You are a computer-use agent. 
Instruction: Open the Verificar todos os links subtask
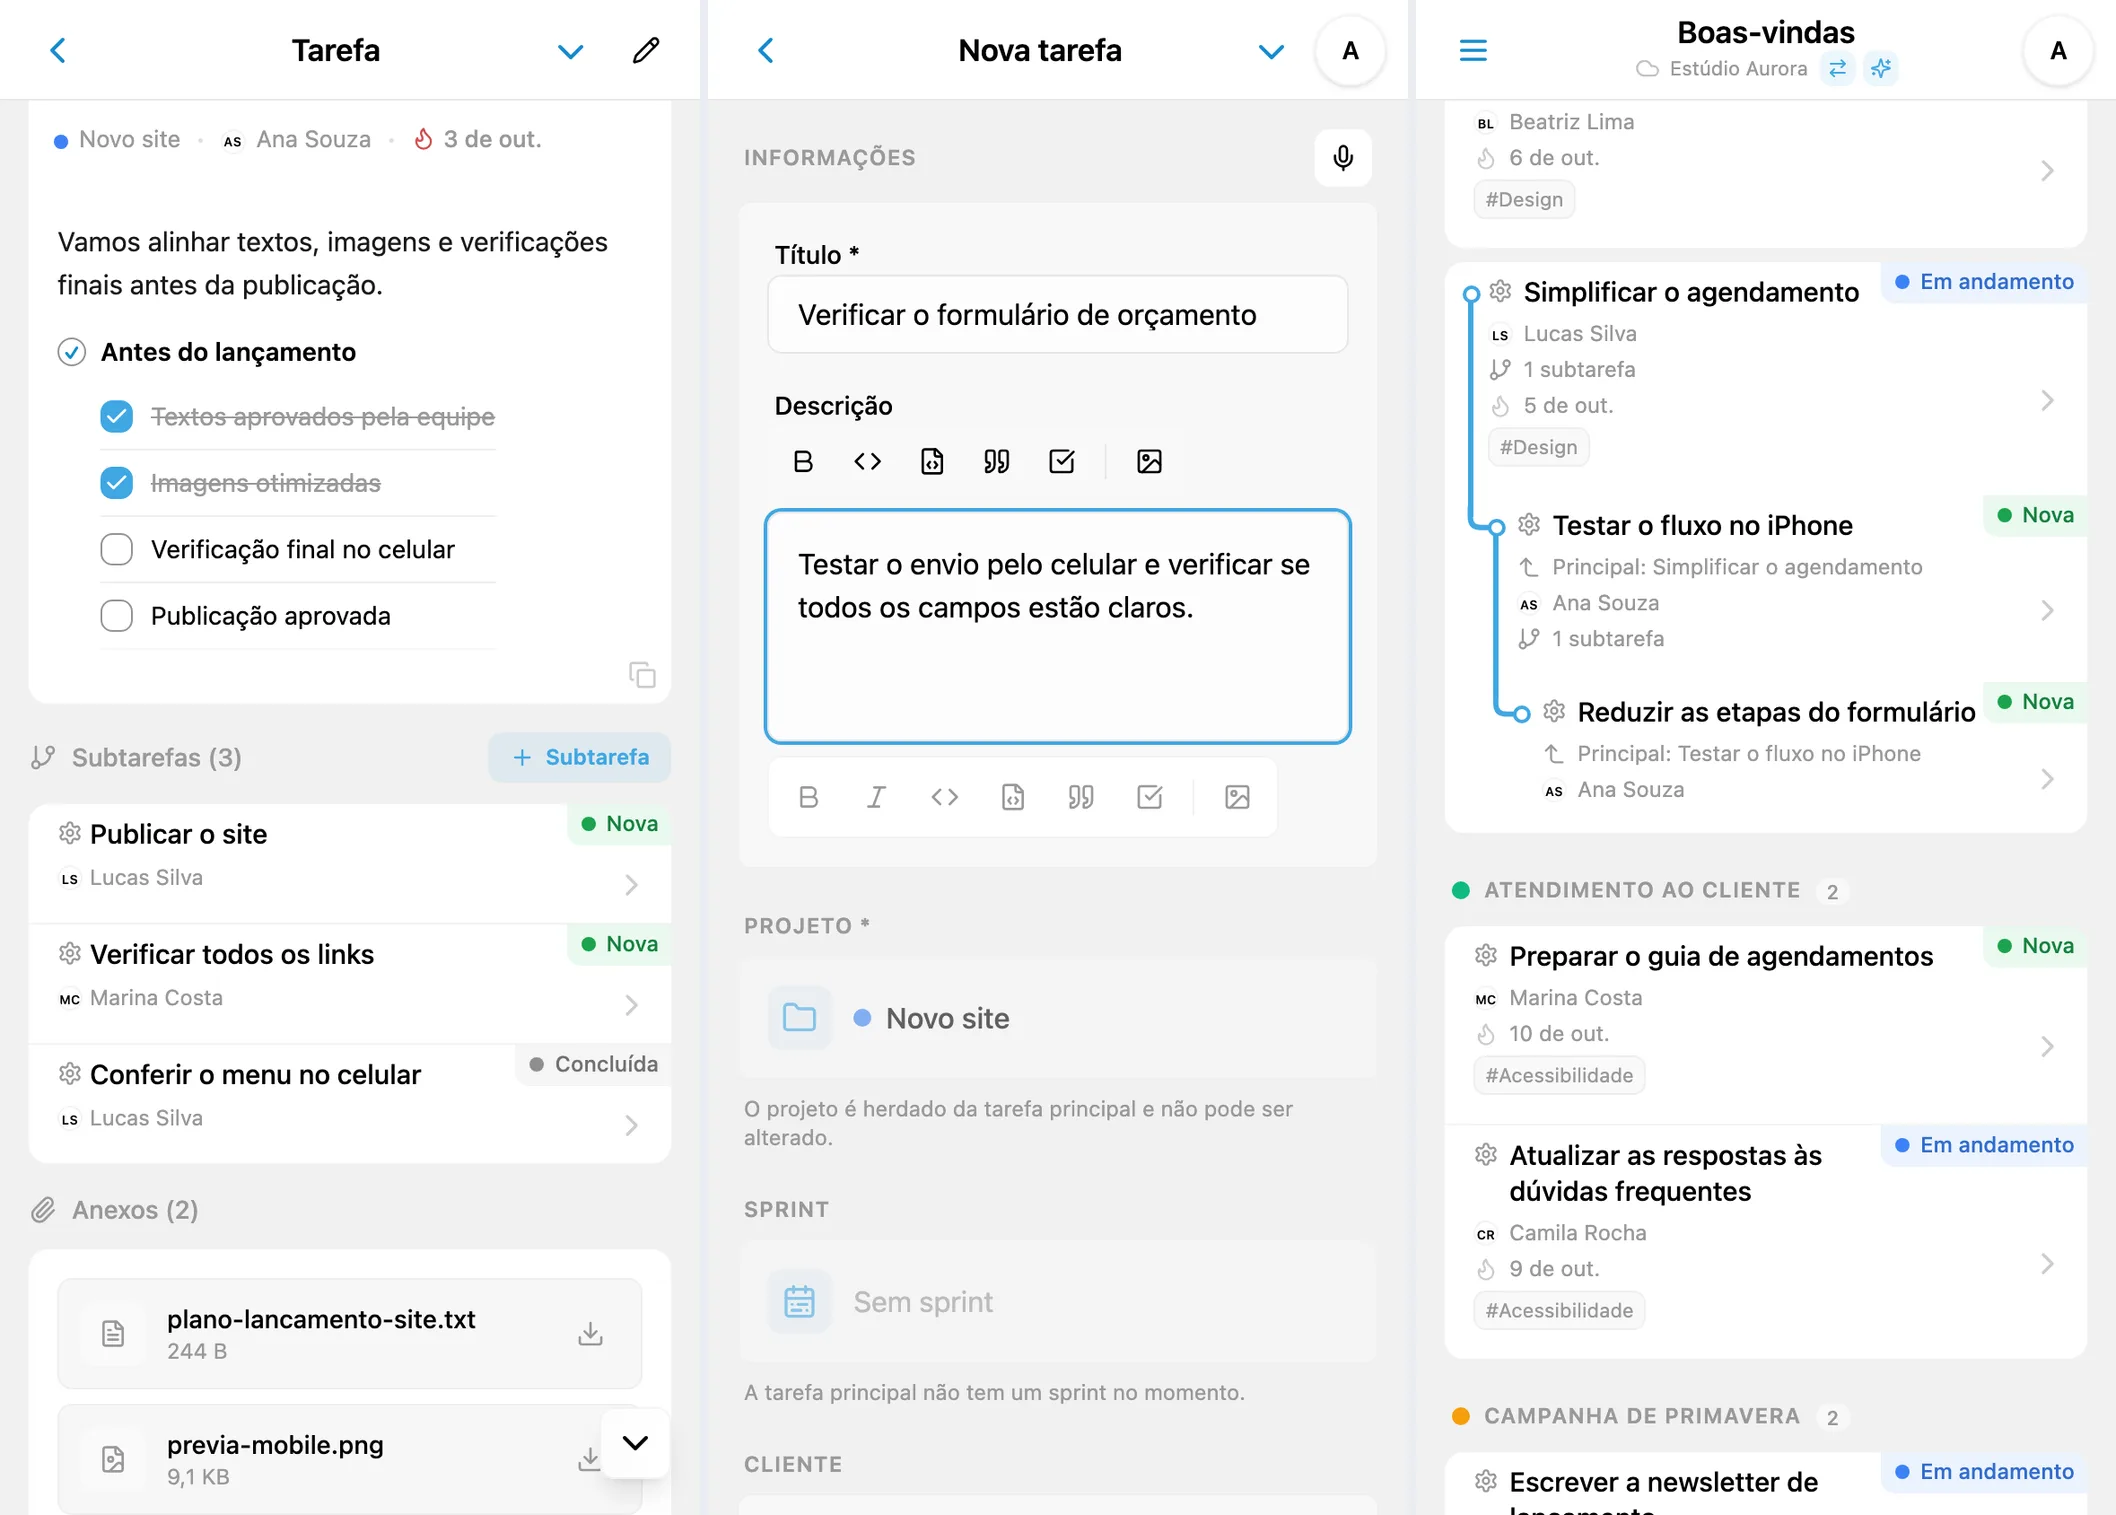point(350,983)
